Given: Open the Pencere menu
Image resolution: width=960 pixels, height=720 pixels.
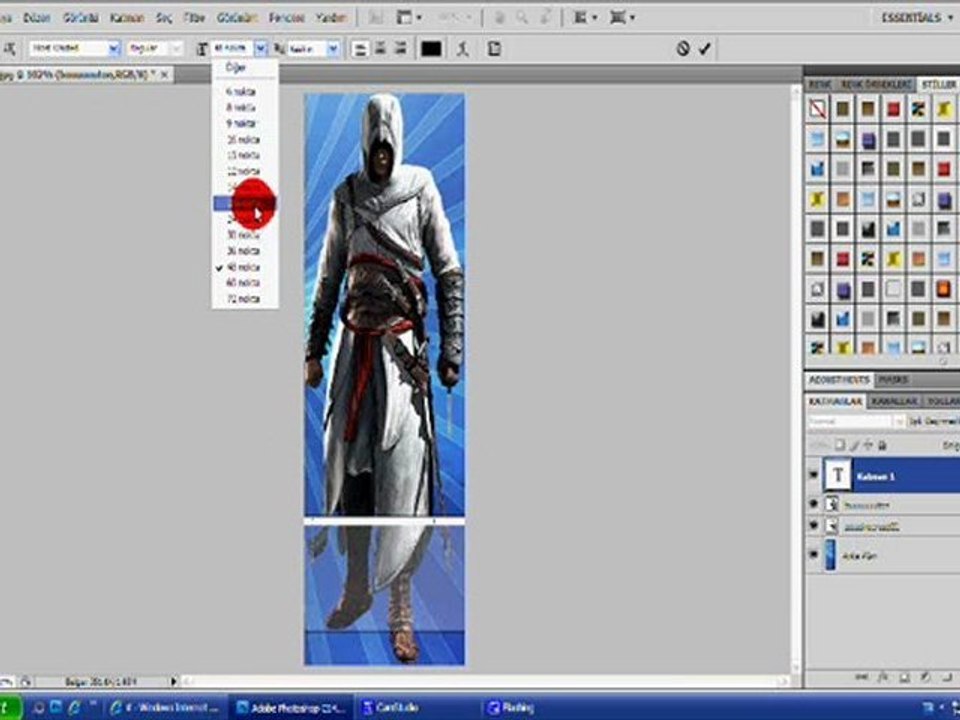Looking at the screenshot, I should pyautogui.click(x=287, y=18).
